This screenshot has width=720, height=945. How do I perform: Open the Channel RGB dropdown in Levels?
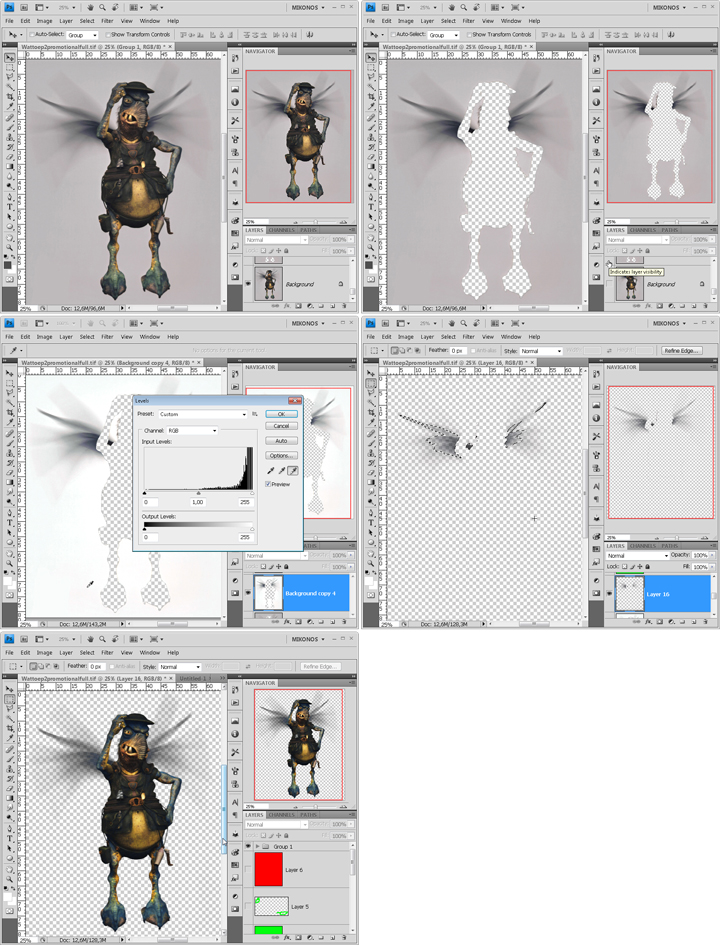point(192,430)
